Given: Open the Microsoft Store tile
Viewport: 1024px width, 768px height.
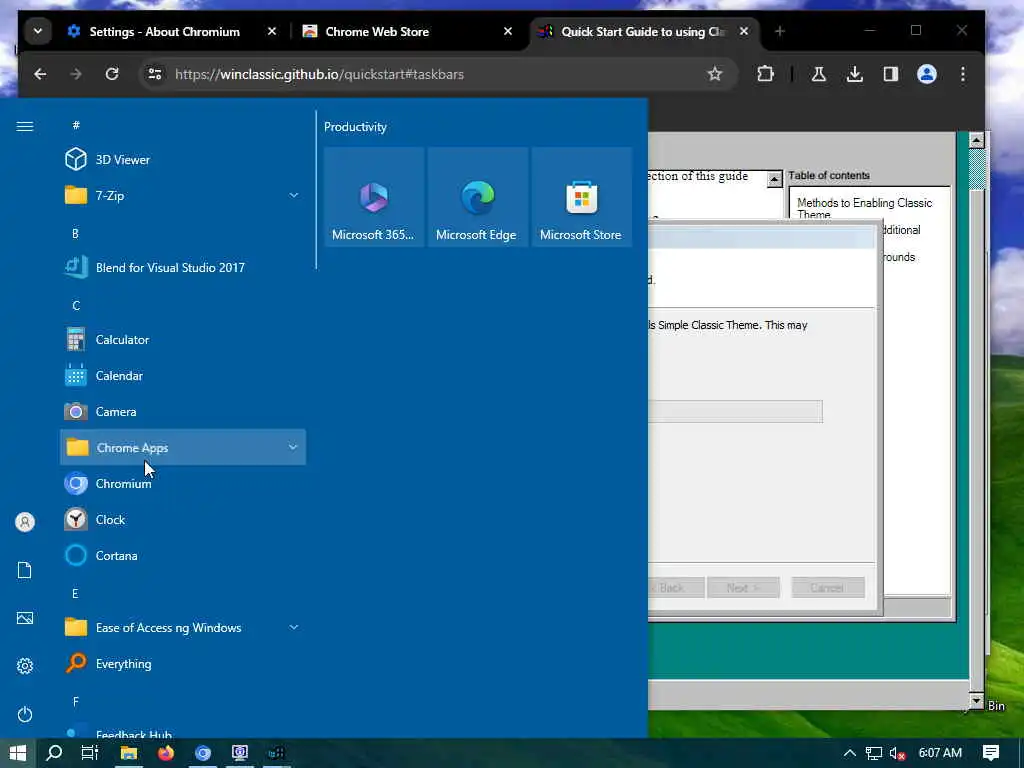Looking at the screenshot, I should (581, 197).
